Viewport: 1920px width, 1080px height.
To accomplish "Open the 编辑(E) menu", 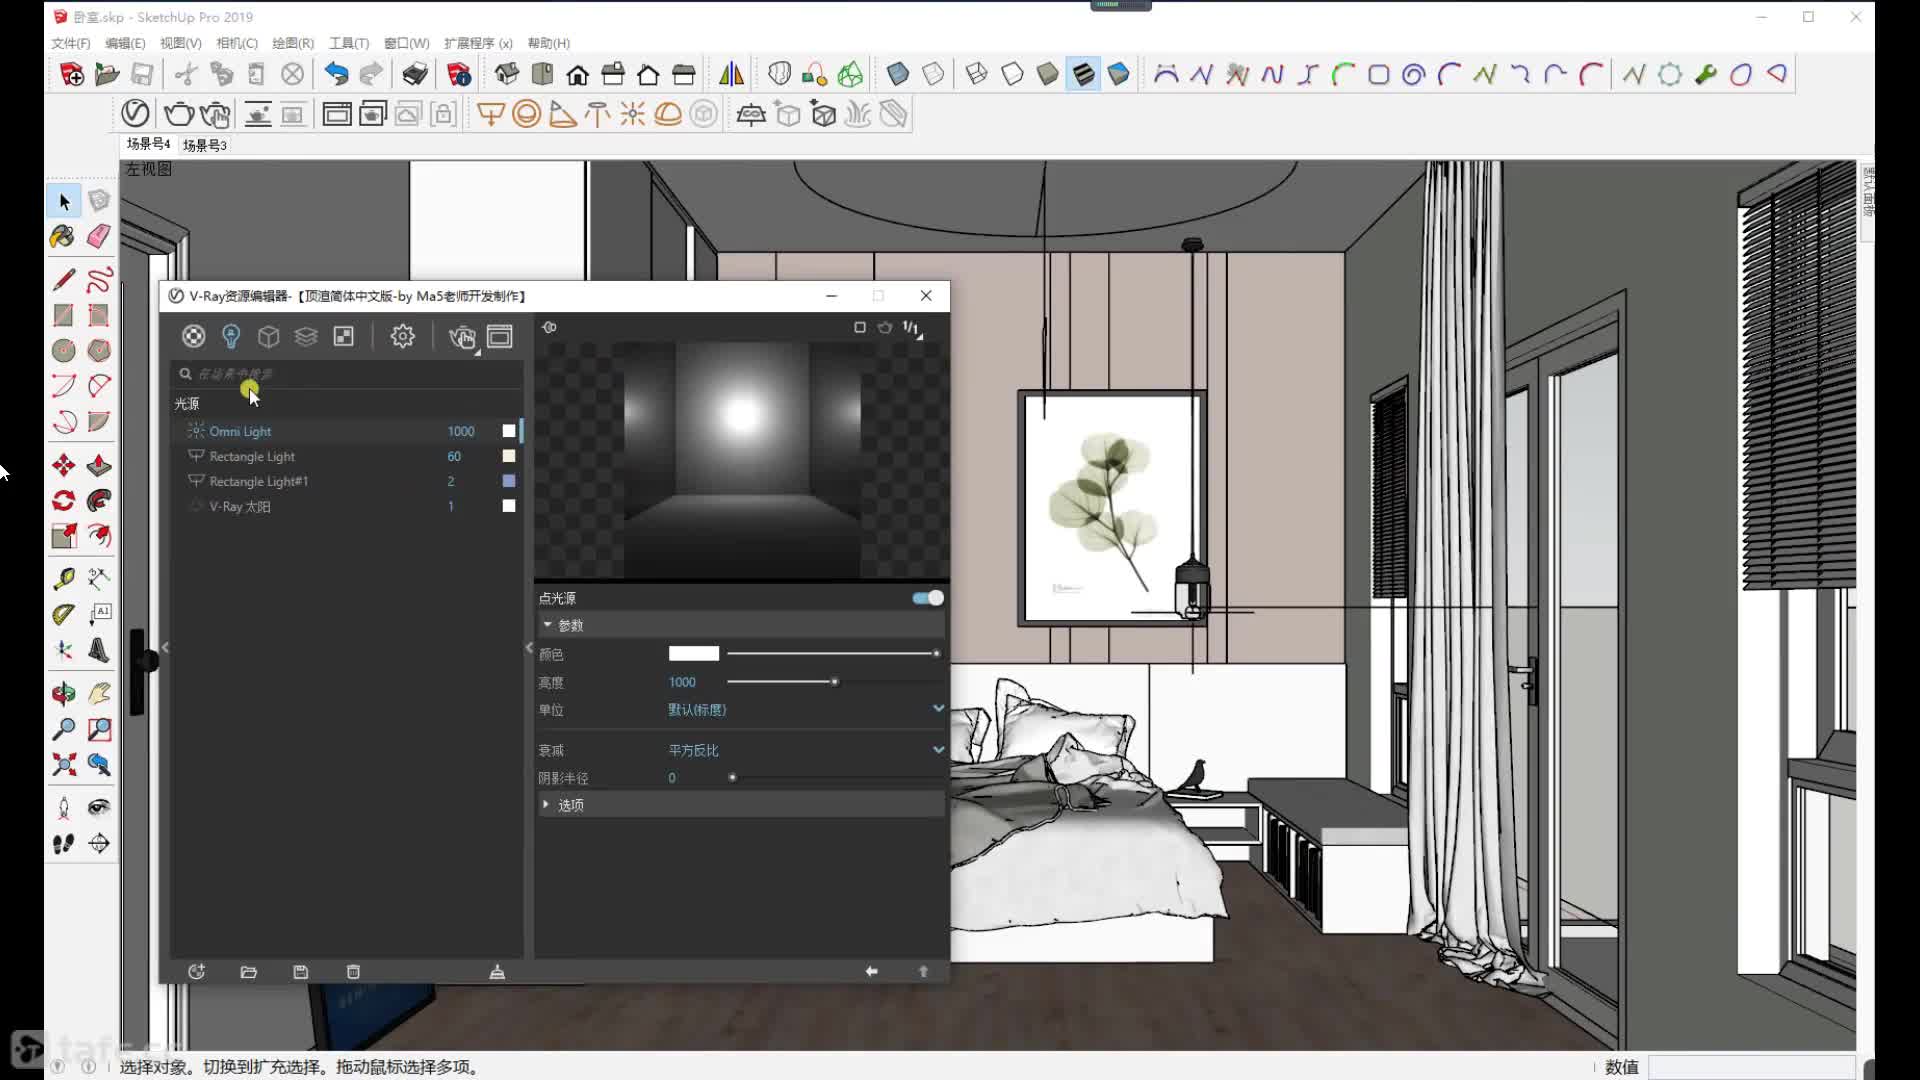I will pos(125,43).
